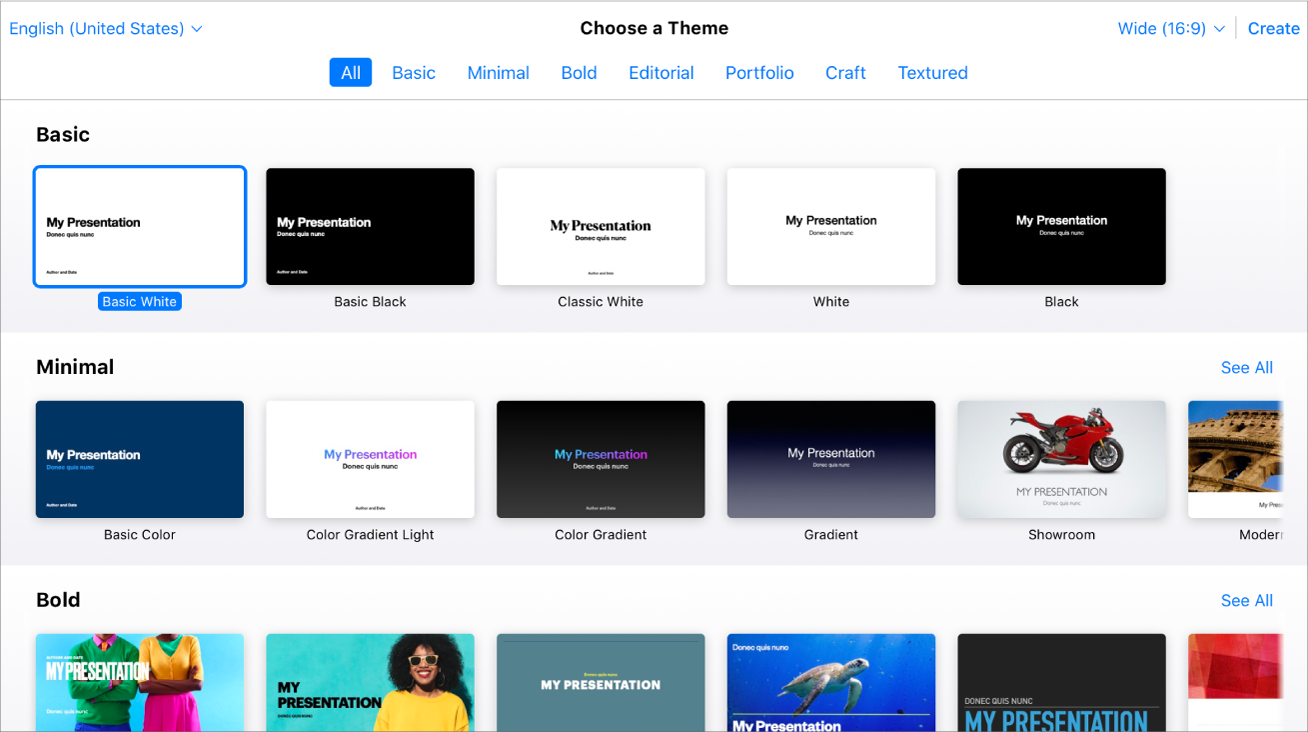Select the All category tab
1308x732 pixels.
pyautogui.click(x=351, y=73)
